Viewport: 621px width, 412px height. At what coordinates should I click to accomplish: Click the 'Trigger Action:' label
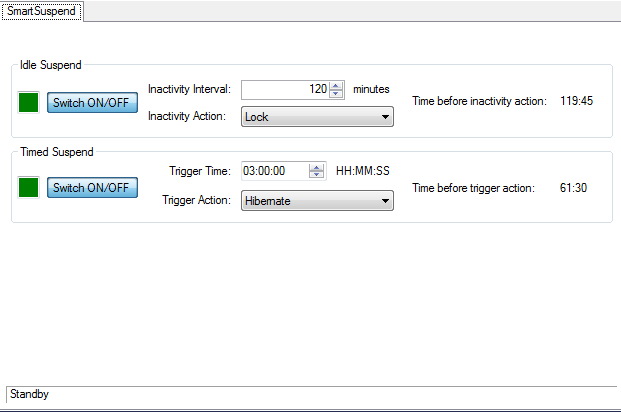[196, 200]
